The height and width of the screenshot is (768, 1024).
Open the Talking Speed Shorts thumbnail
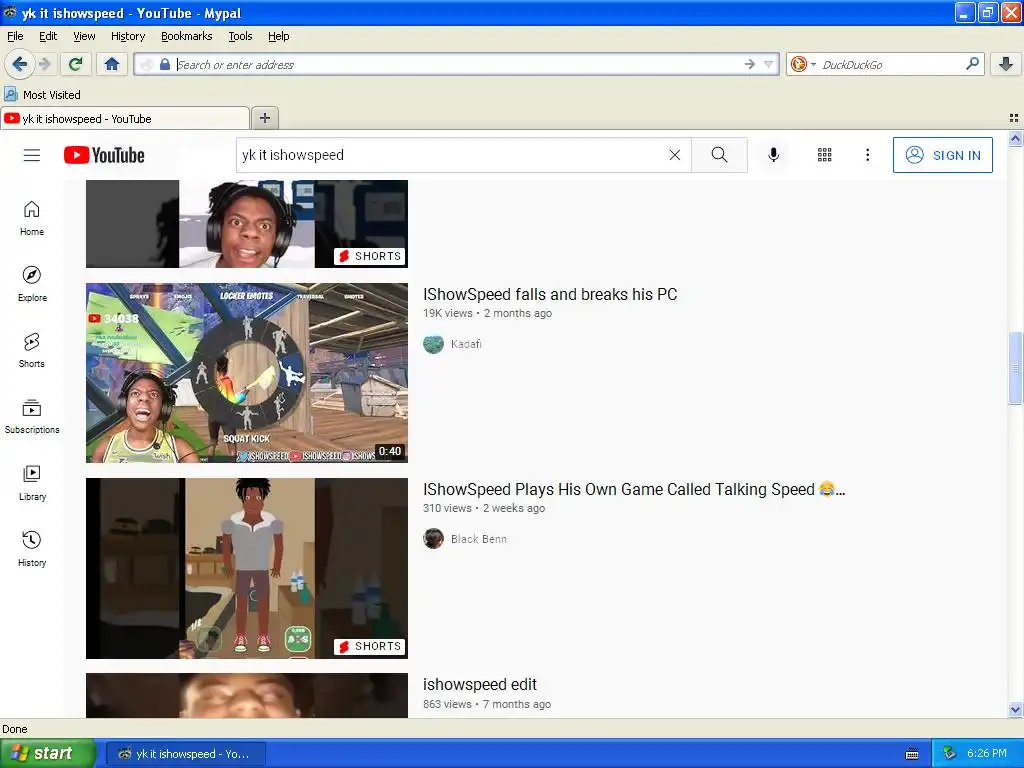tap(247, 568)
